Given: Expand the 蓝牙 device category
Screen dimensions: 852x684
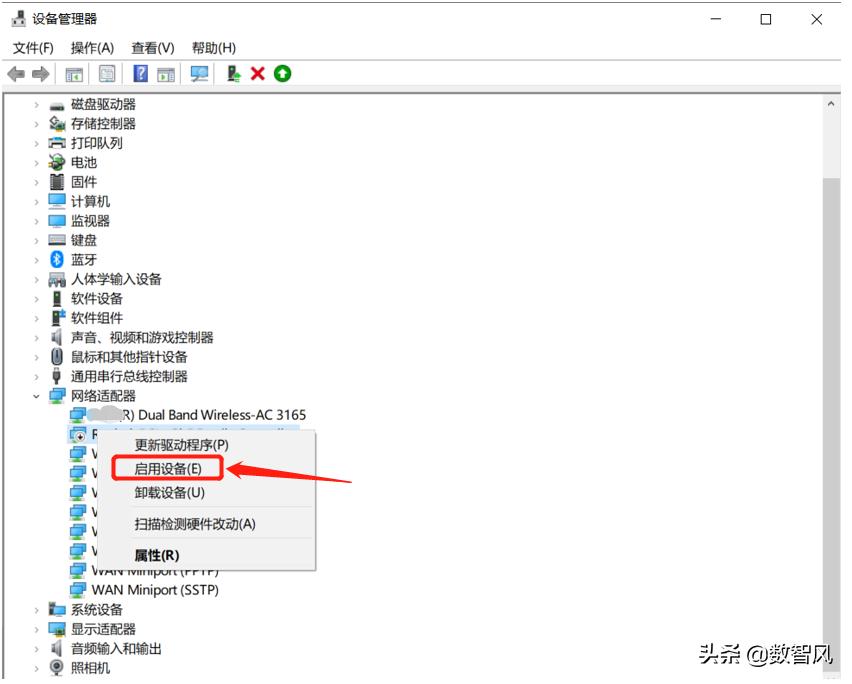Looking at the screenshot, I should 37,259.
